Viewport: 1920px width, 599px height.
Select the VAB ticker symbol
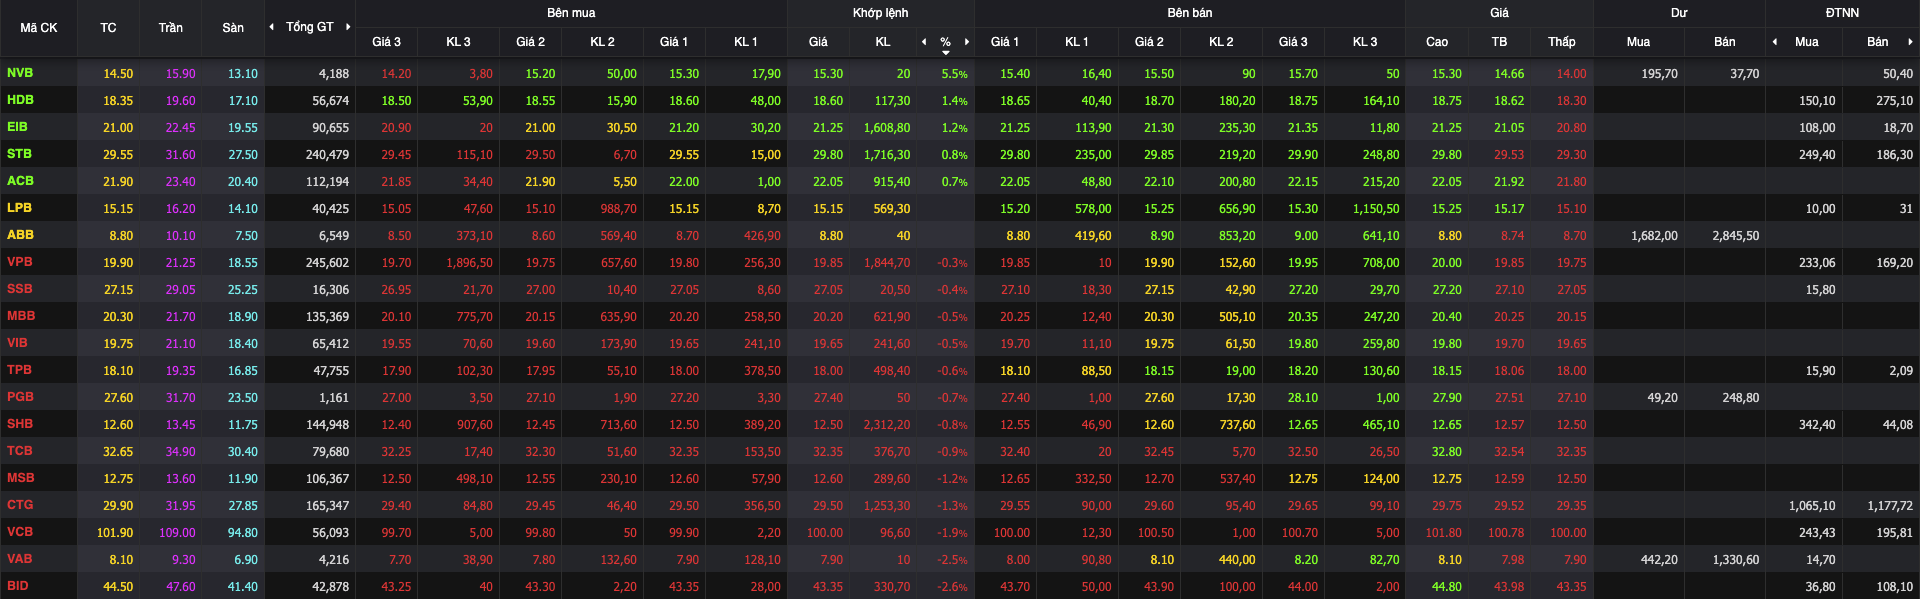pyautogui.click(x=19, y=559)
